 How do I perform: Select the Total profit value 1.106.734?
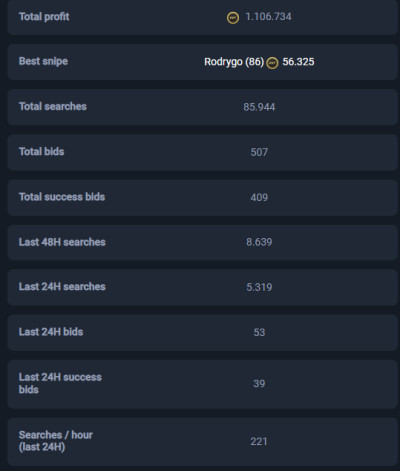click(x=268, y=17)
